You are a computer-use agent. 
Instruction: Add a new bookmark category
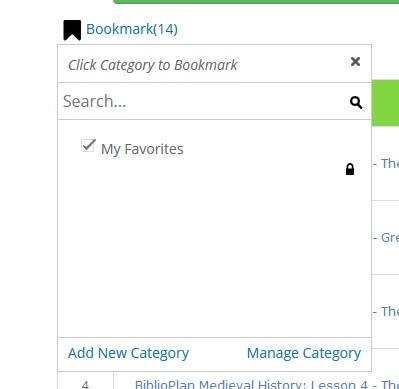pyautogui.click(x=128, y=353)
